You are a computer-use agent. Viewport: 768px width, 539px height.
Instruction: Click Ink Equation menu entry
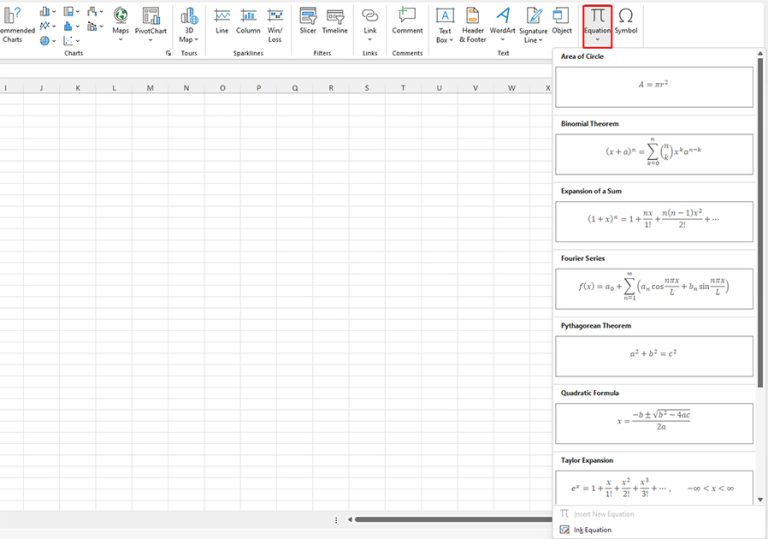coord(593,530)
